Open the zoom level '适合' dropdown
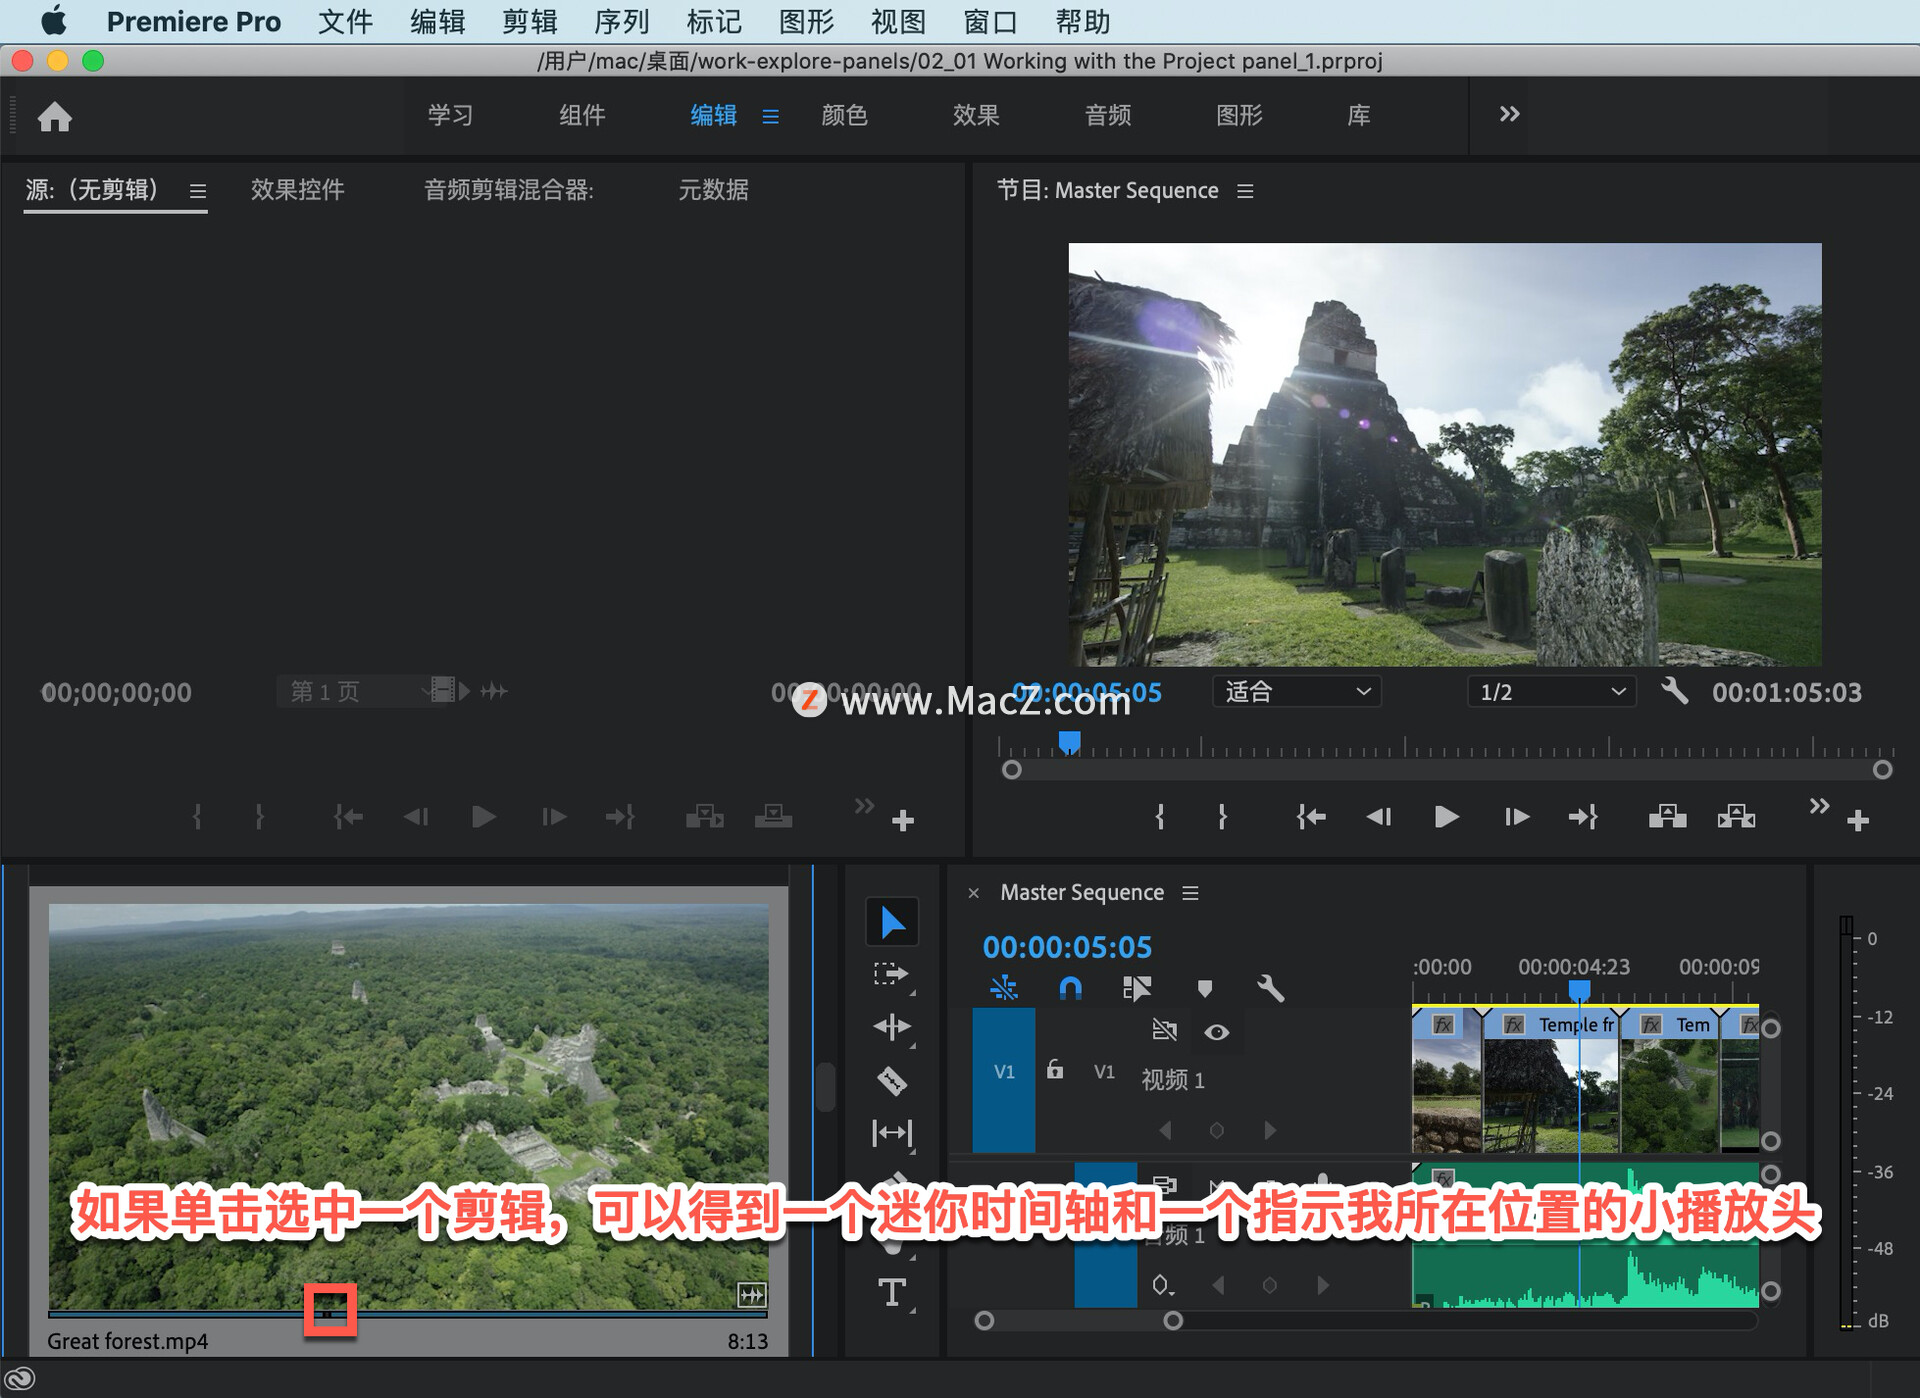 tap(1297, 691)
